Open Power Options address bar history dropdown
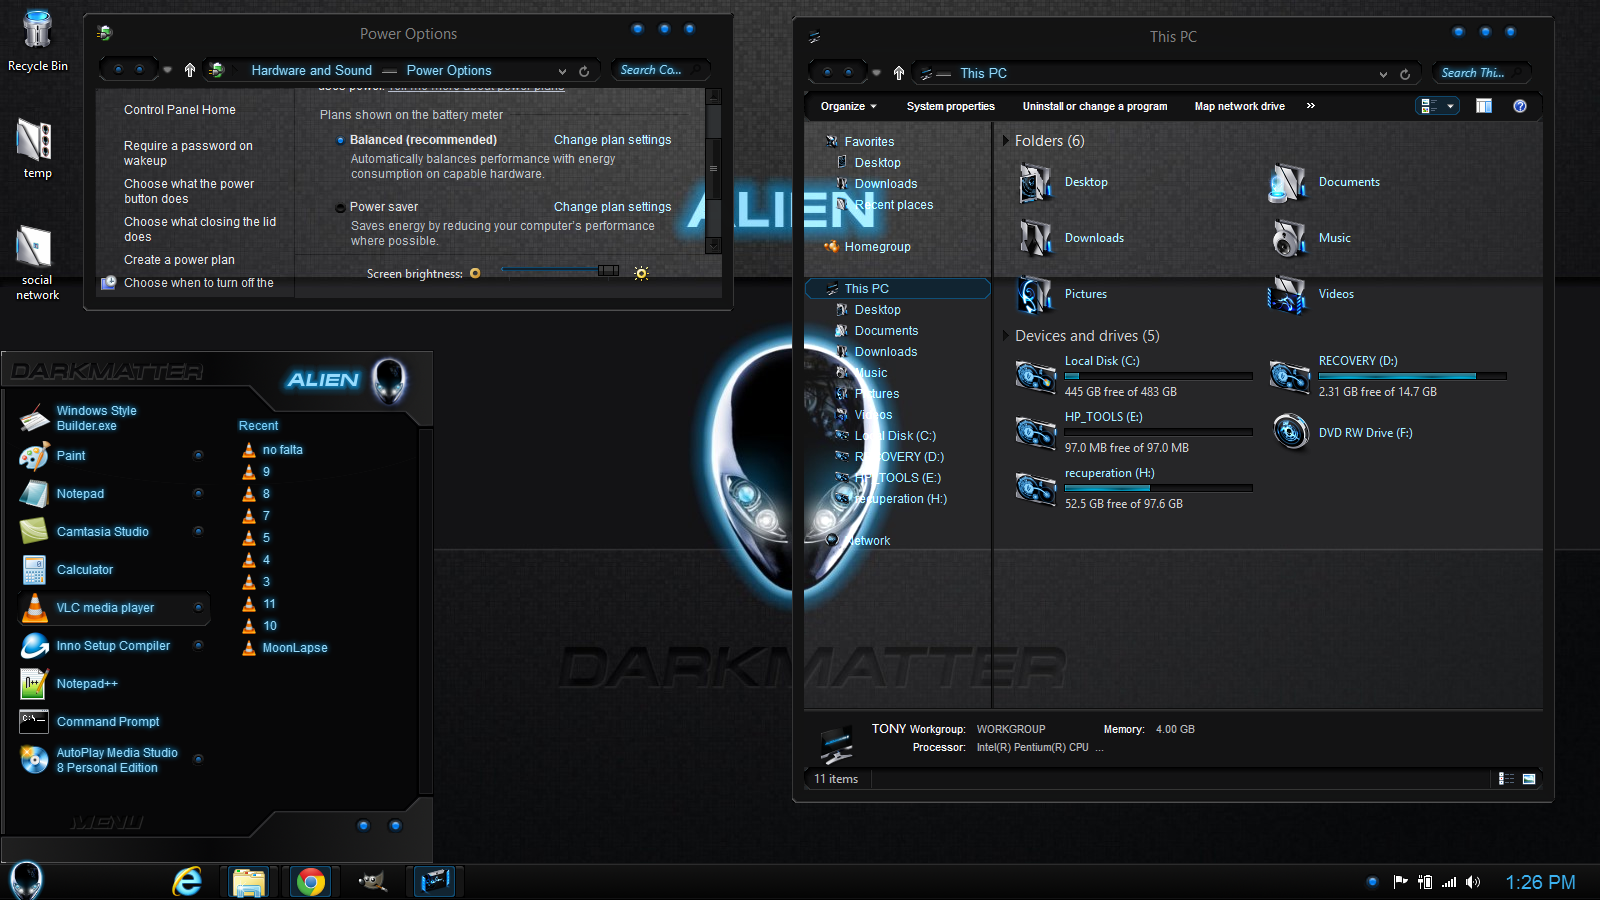This screenshot has height=900, width=1600. [x=562, y=71]
